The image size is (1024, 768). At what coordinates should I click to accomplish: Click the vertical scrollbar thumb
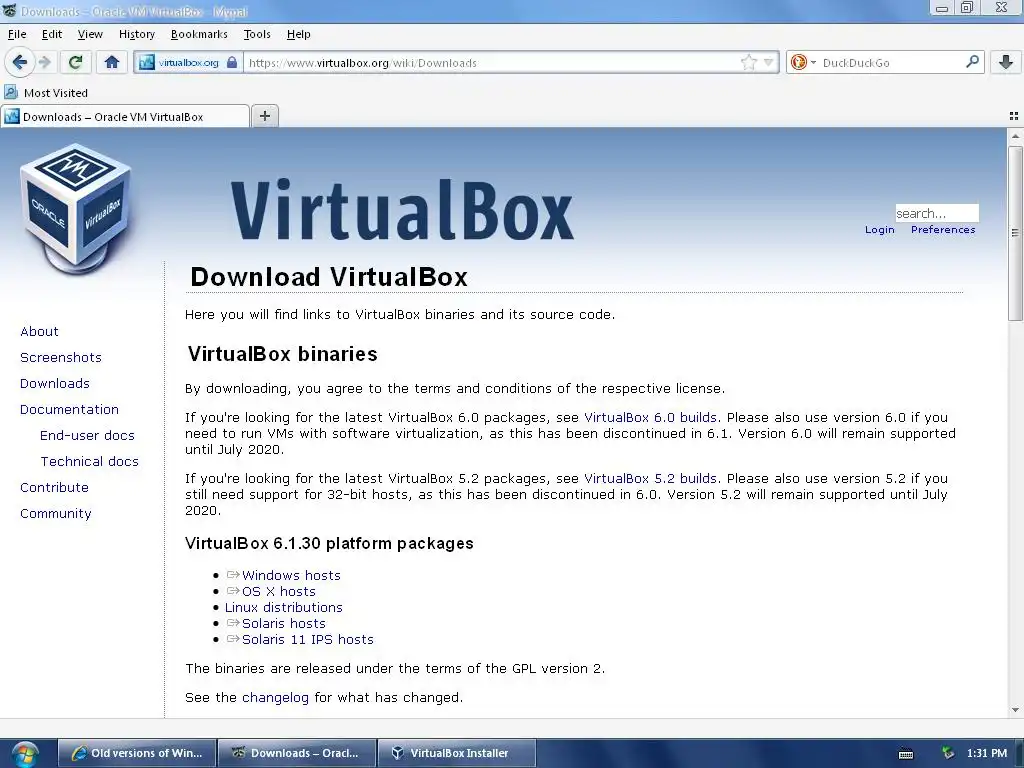coord(1015,233)
